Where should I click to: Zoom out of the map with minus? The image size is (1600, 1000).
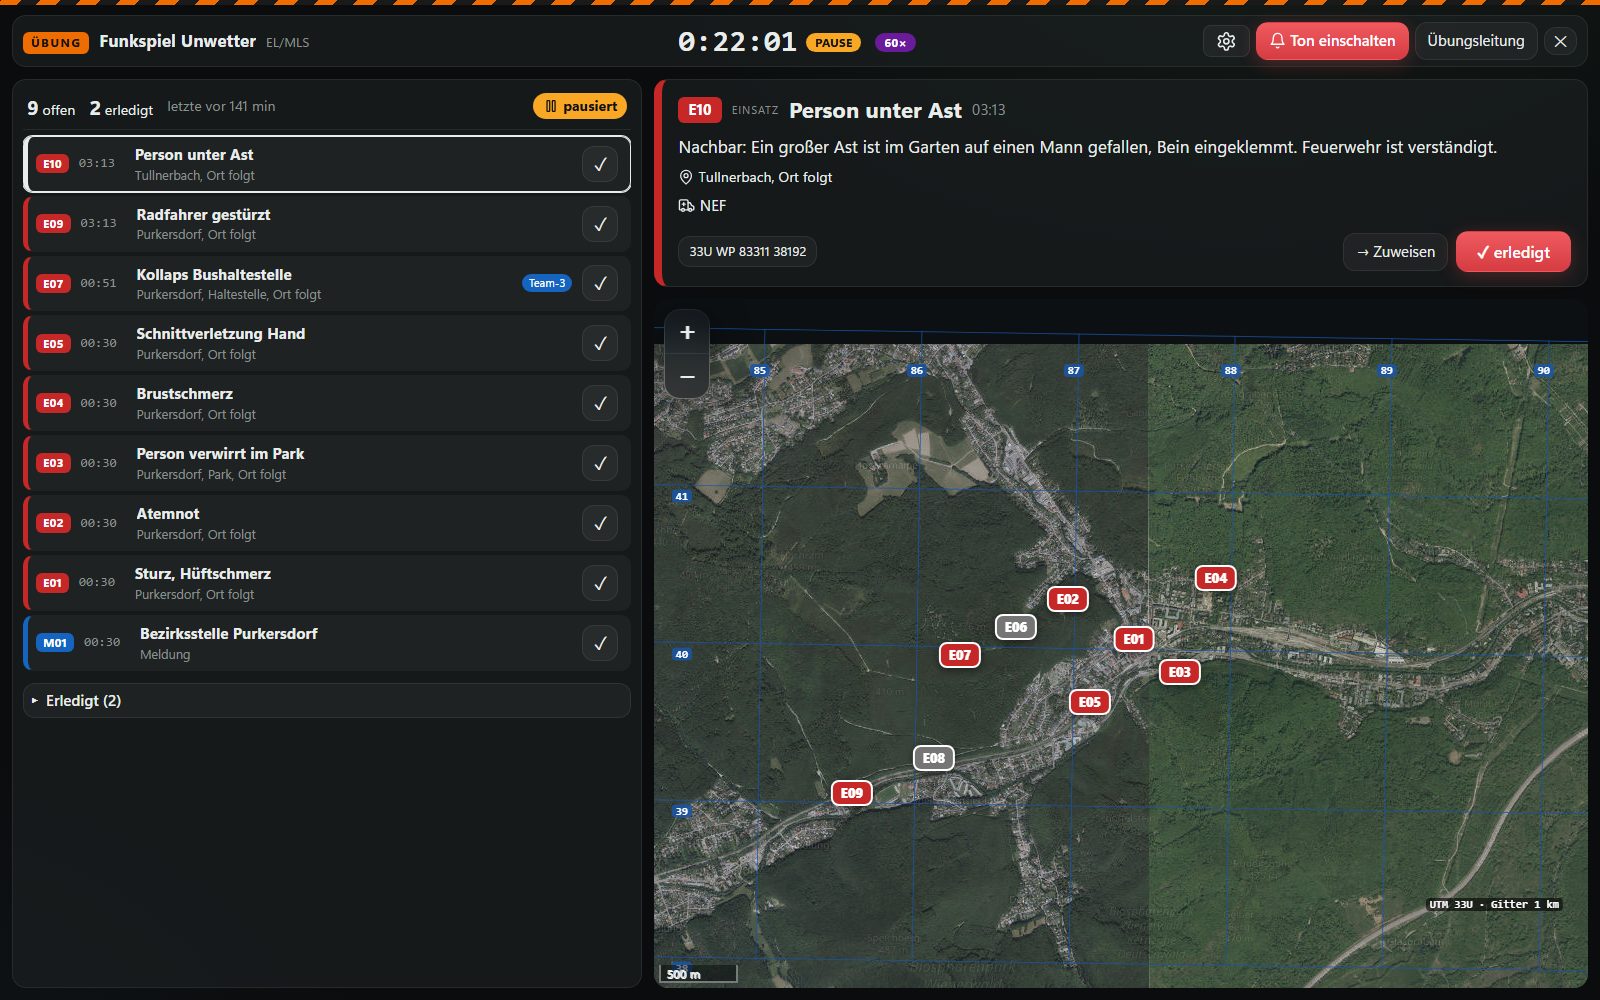point(687,377)
